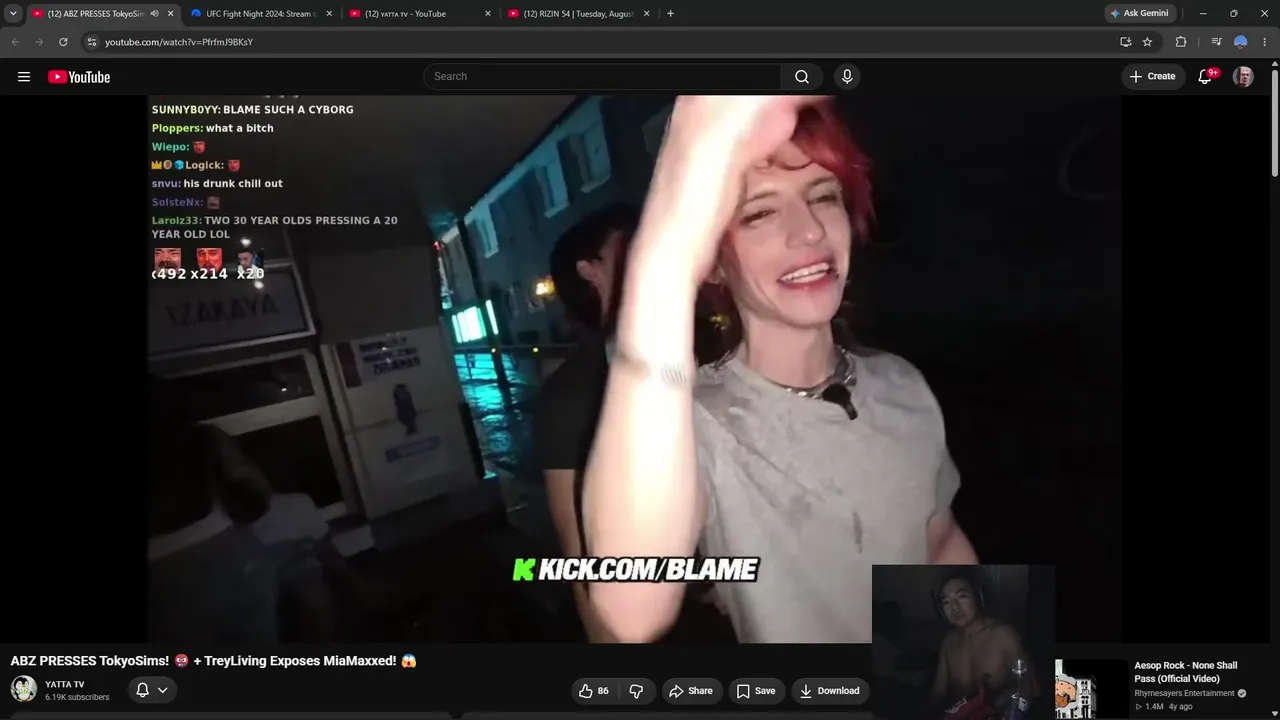Viewport: 1280px width, 720px height.
Task: Open the Chrome profile icon
Action: pyautogui.click(x=1241, y=42)
